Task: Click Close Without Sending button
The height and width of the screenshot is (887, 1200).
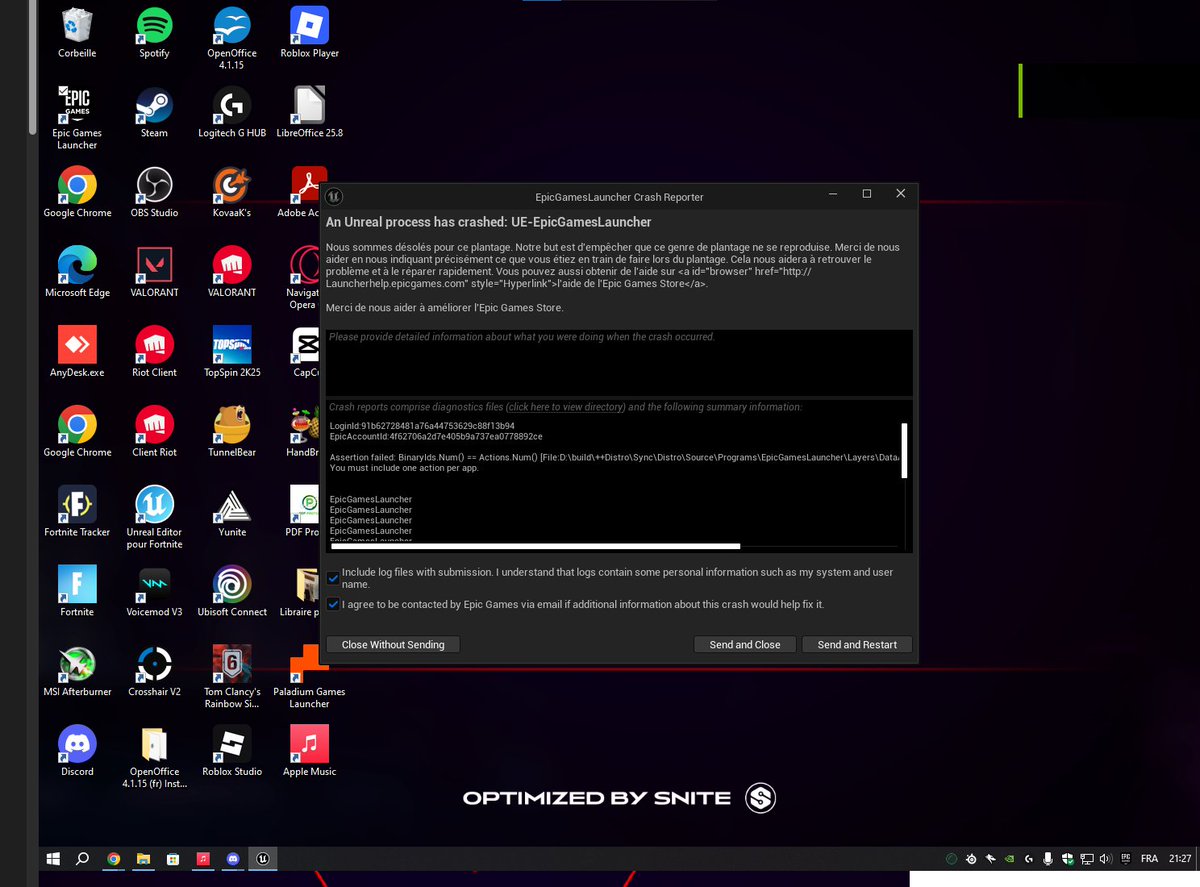Action: coord(393,645)
